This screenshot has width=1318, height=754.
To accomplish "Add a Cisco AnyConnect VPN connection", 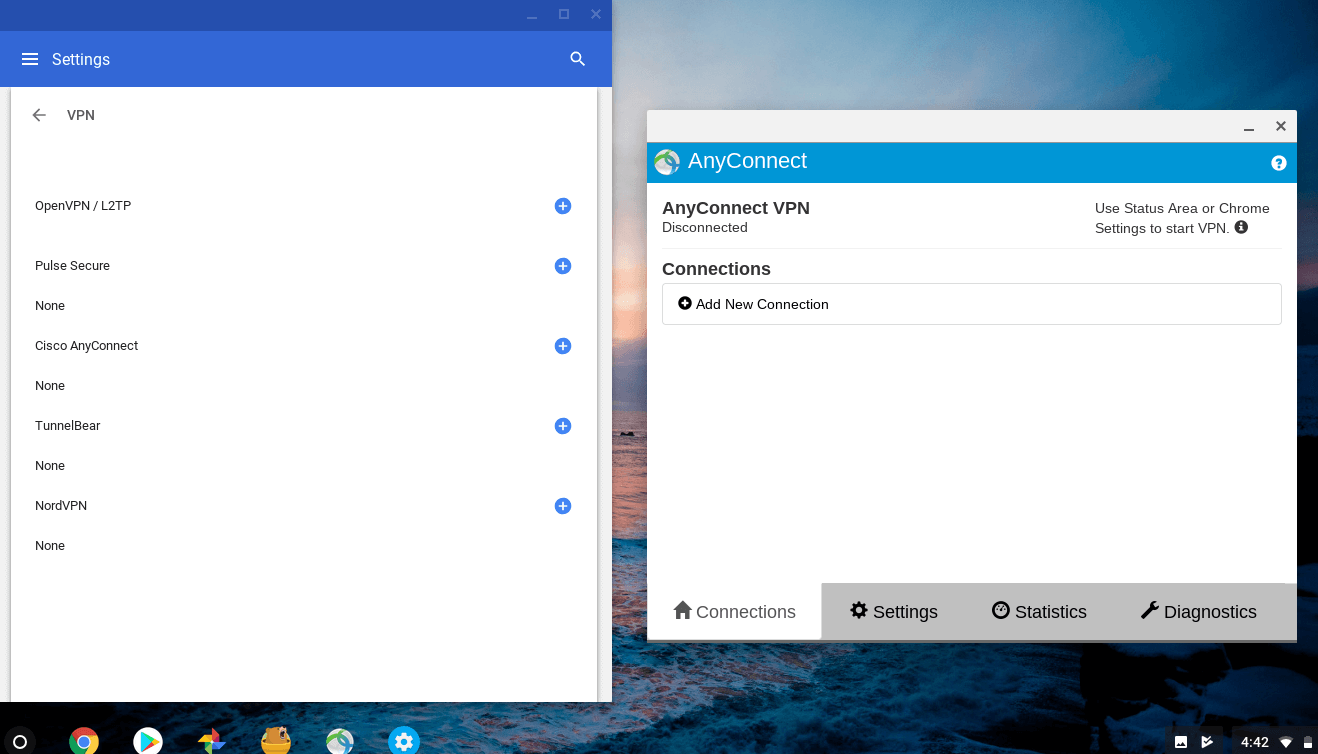I will 563,346.
